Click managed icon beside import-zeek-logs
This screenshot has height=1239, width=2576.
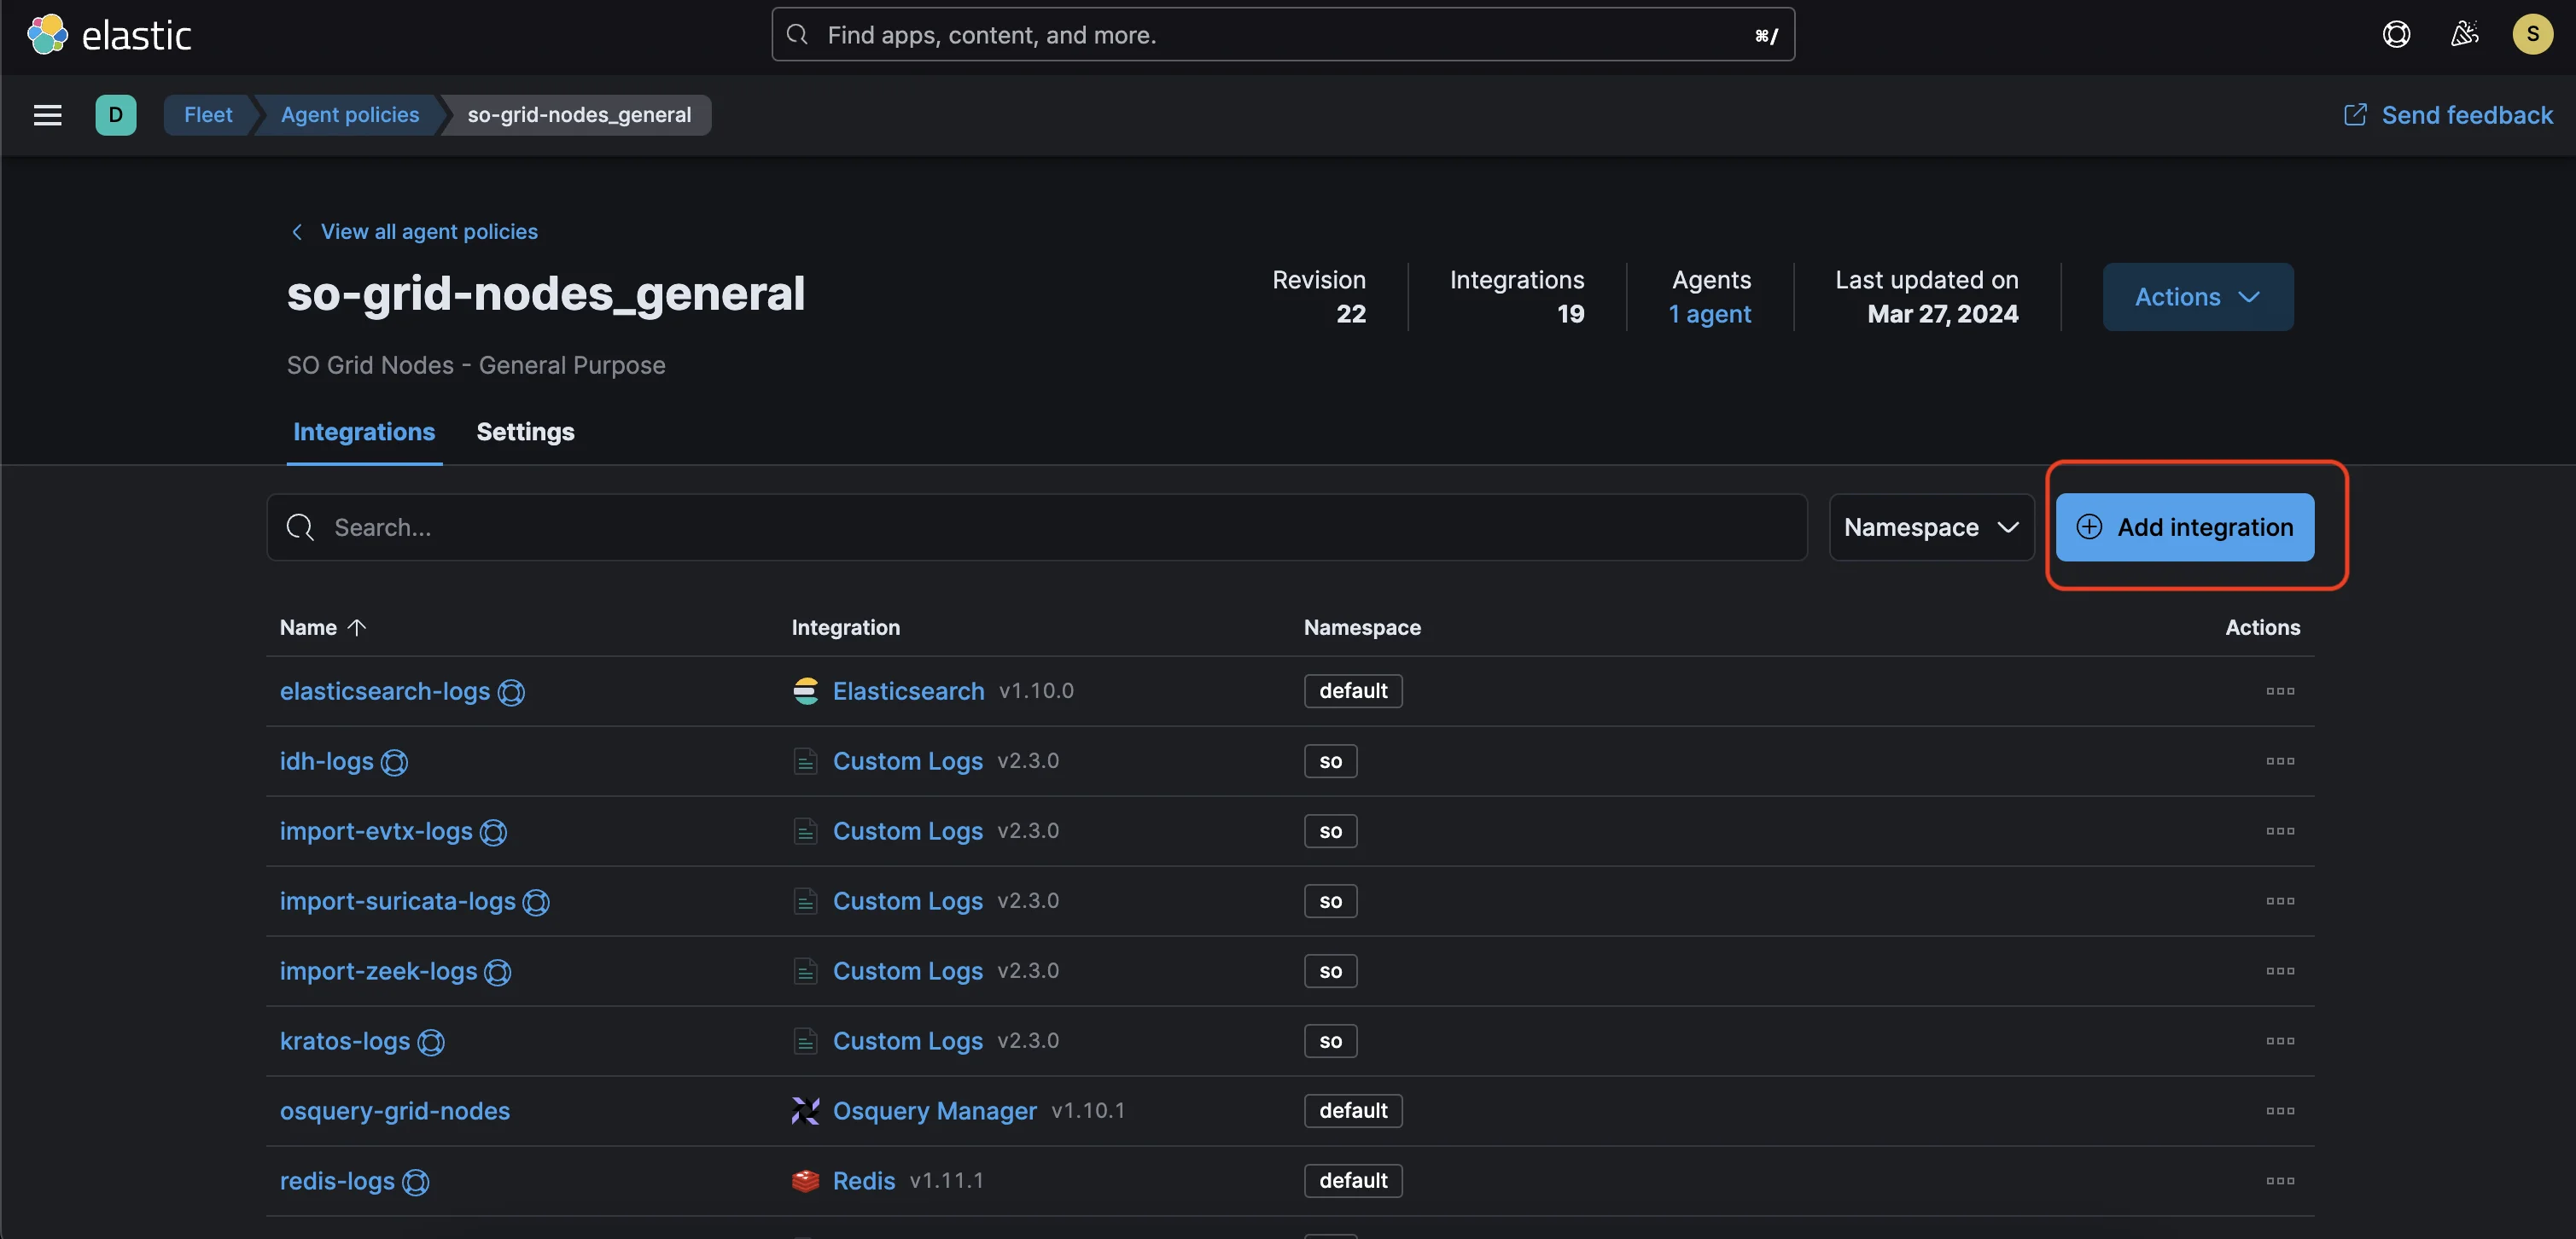click(497, 972)
